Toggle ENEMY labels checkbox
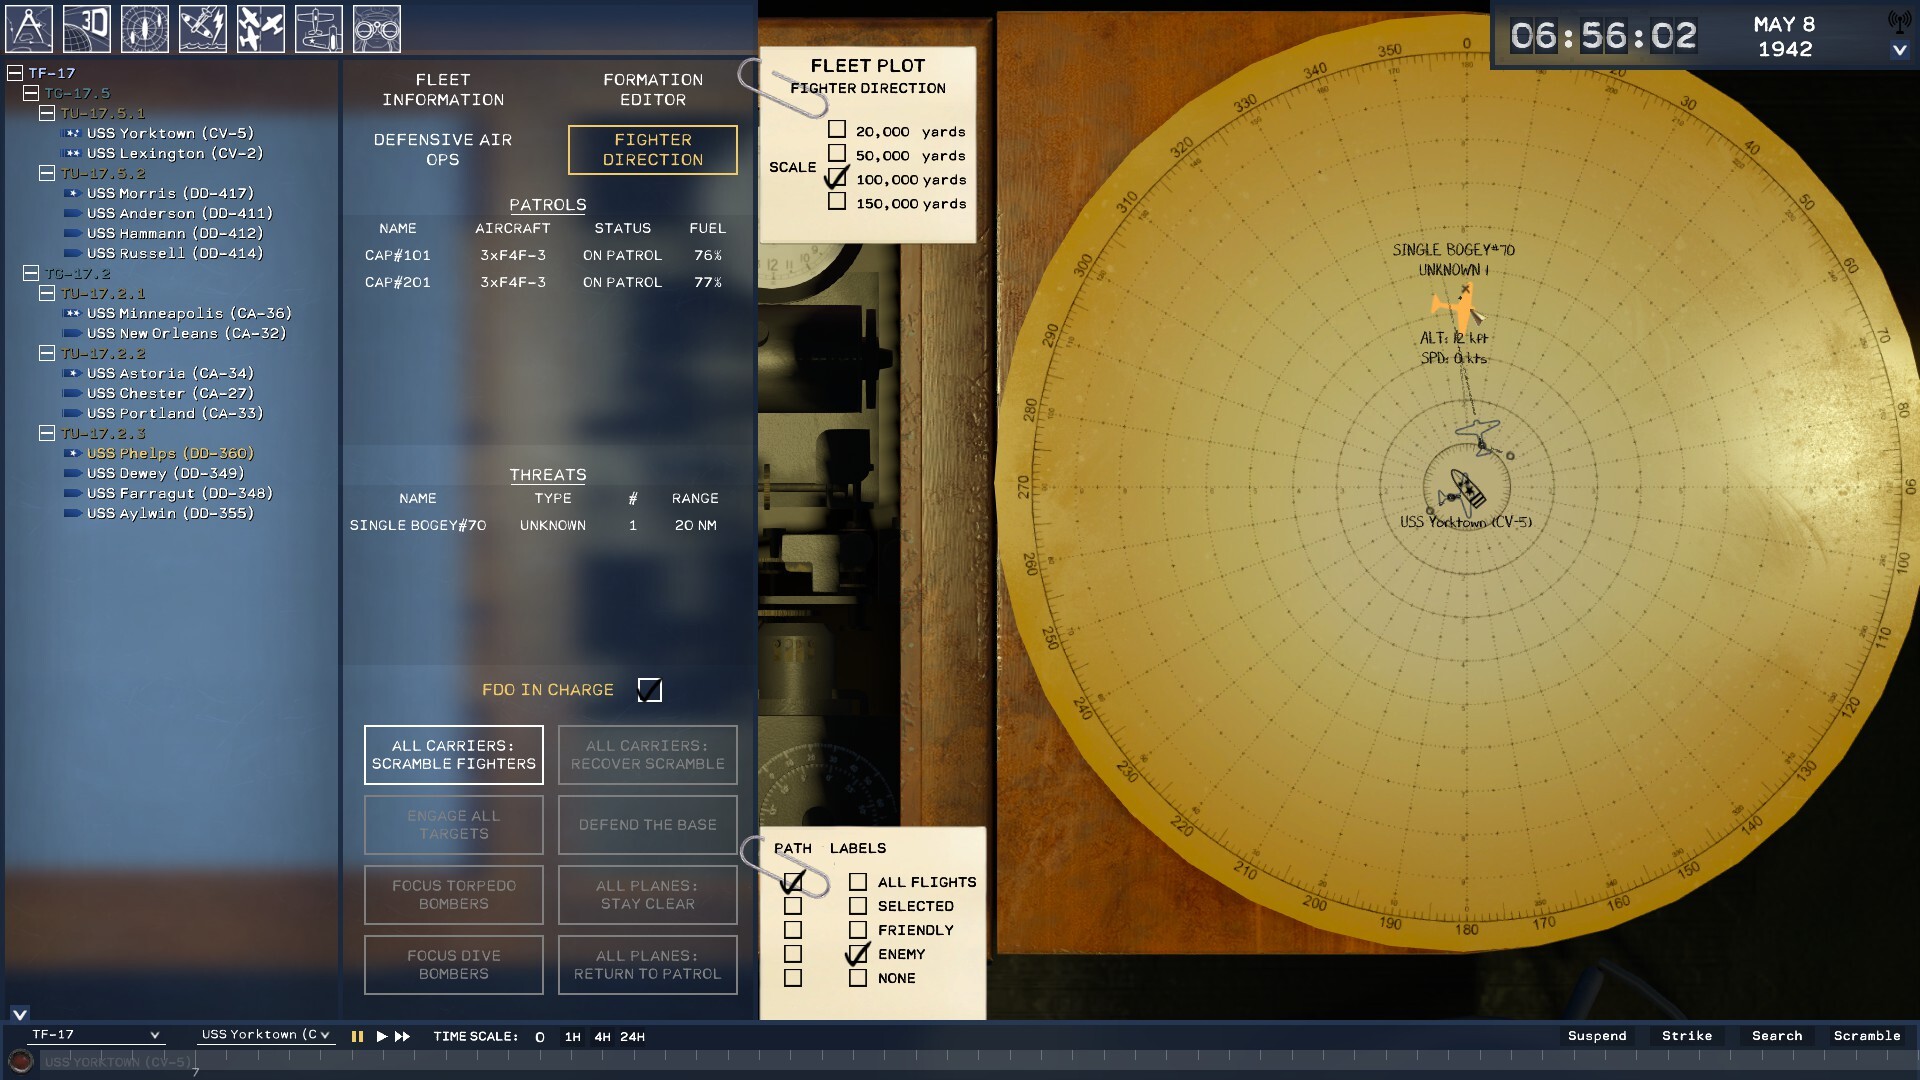 pyautogui.click(x=858, y=954)
